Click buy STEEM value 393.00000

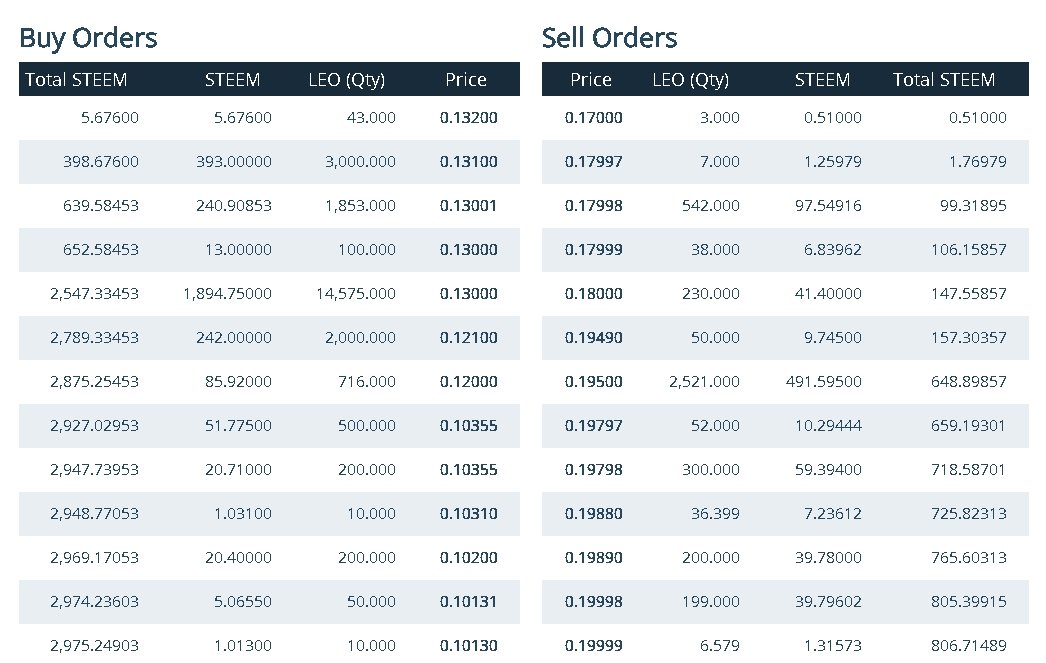233,162
